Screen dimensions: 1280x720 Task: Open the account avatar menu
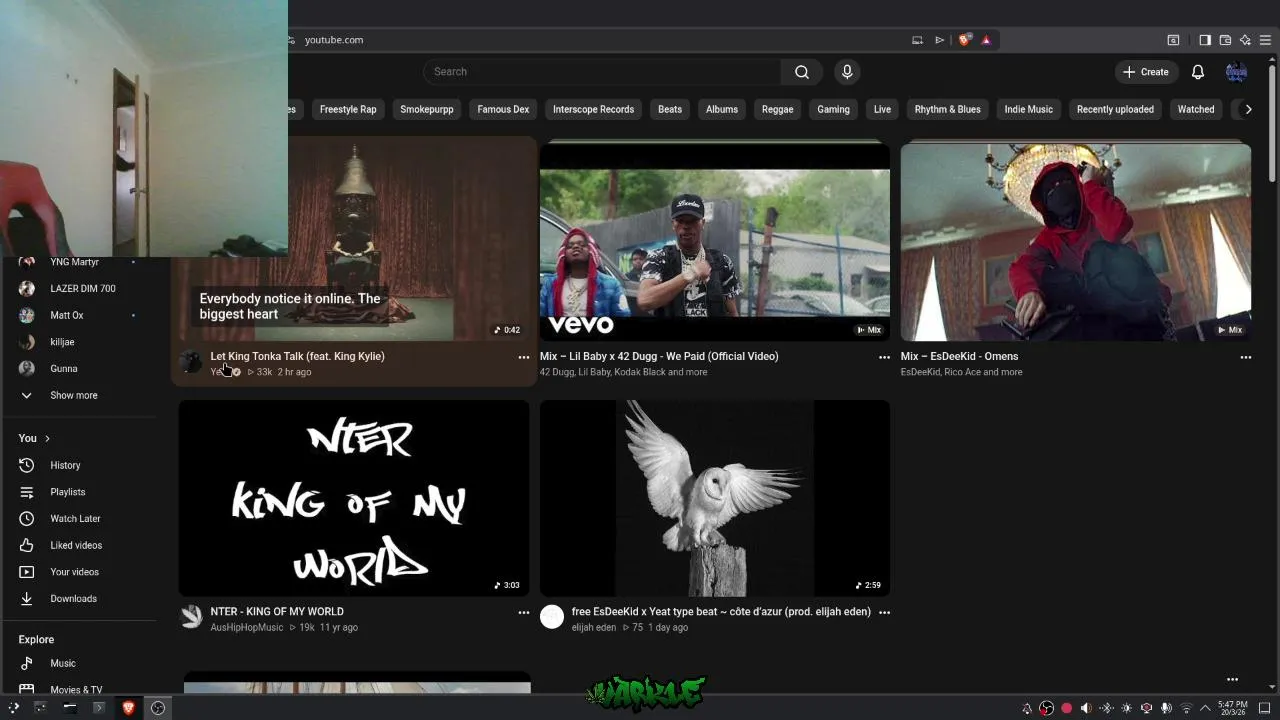click(x=1236, y=72)
